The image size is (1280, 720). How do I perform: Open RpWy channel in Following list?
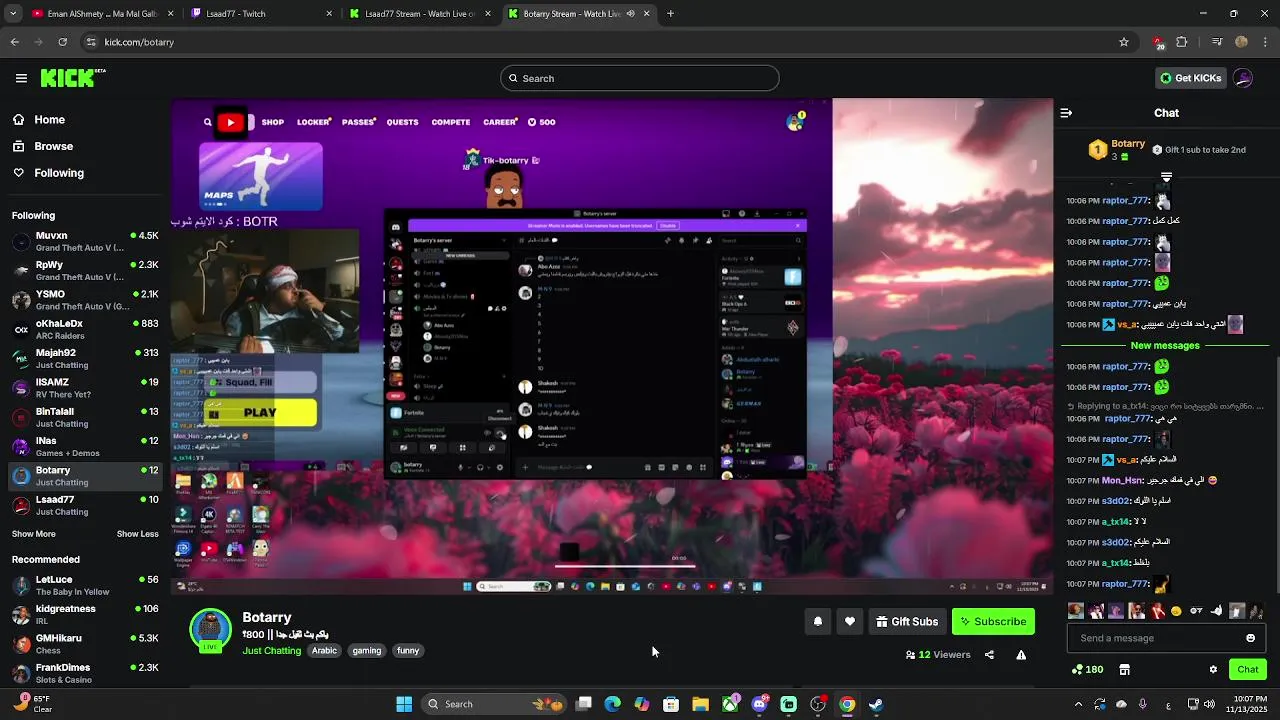(x=85, y=270)
